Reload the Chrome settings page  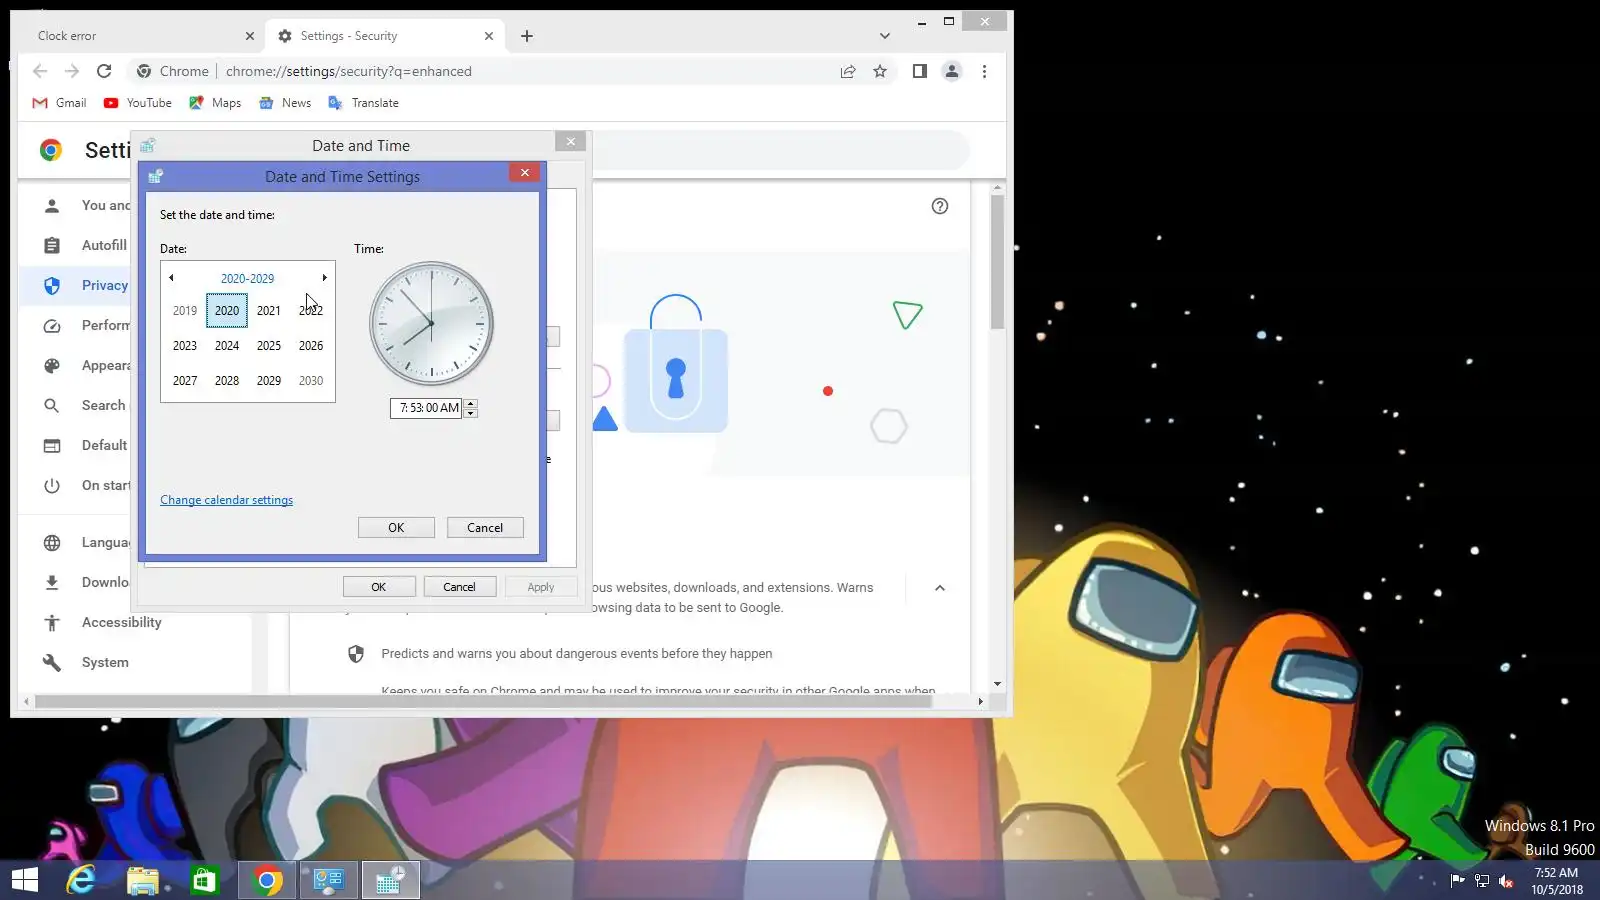click(104, 71)
